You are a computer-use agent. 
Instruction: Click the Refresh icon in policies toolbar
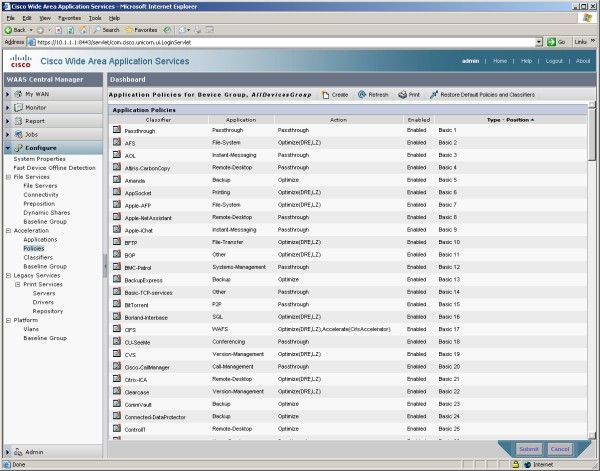tap(362, 95)
